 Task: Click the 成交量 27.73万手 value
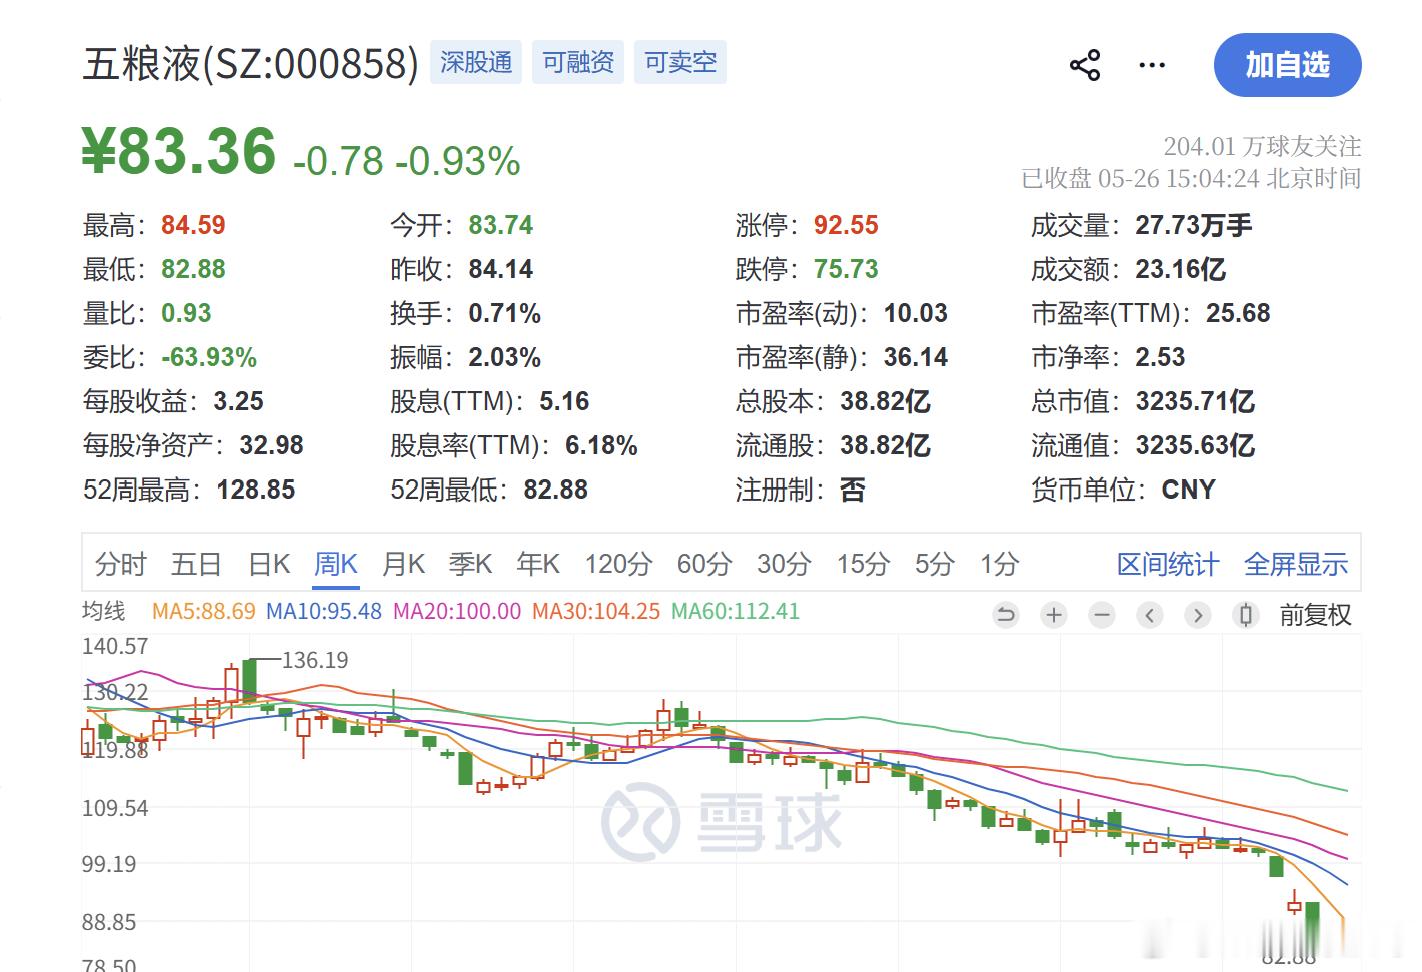1193,225
